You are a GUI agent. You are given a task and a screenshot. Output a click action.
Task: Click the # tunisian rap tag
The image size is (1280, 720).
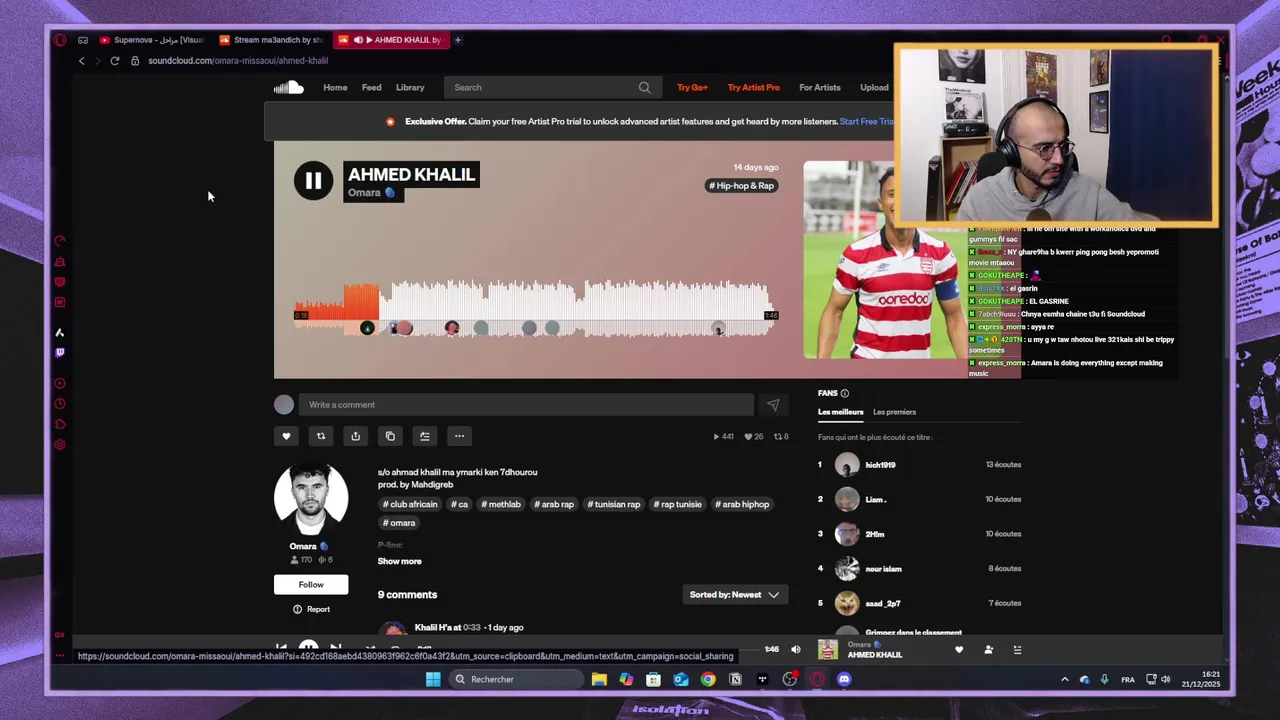click(x=614, y=505)
